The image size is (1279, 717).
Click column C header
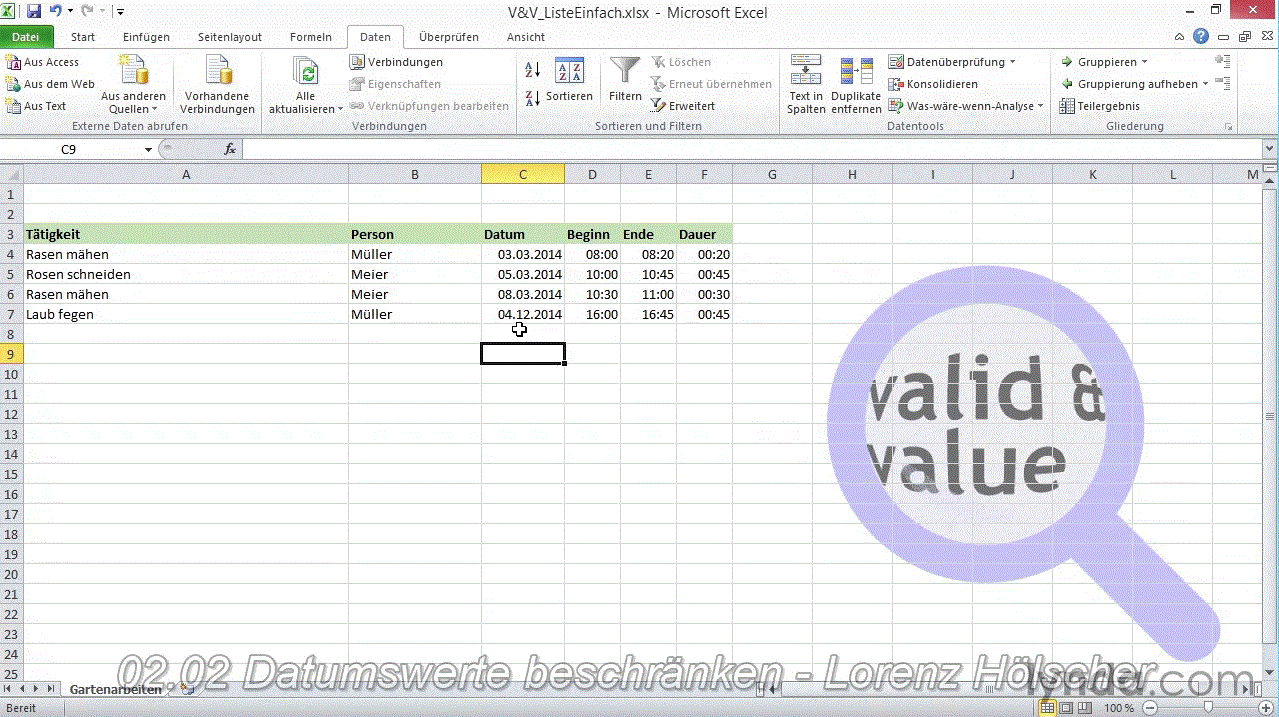(x=523, y=174)
